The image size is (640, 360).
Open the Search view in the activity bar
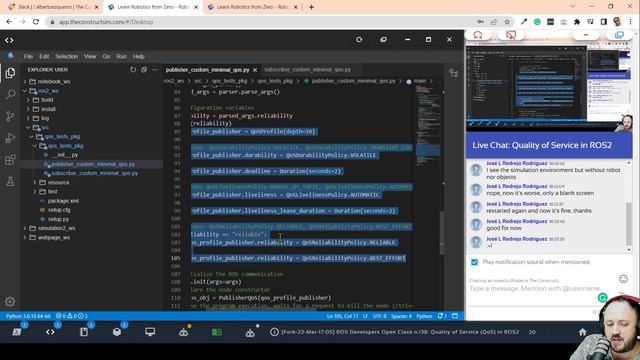(10, 94)
